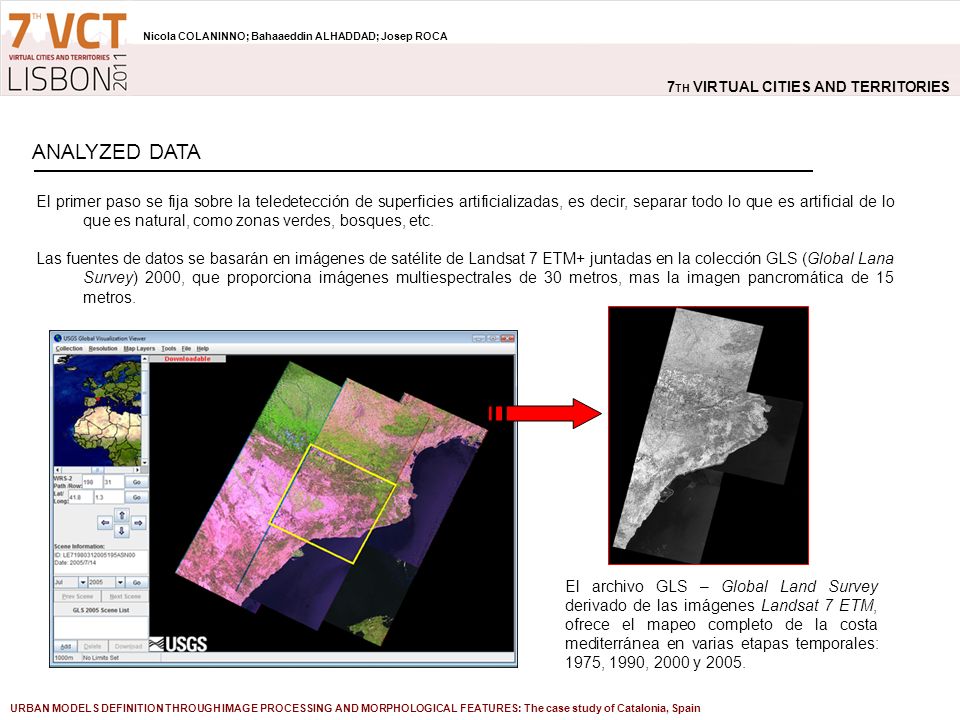
Task: Click the horizontal scrollbar below overview map
Action: coord(97,470)
